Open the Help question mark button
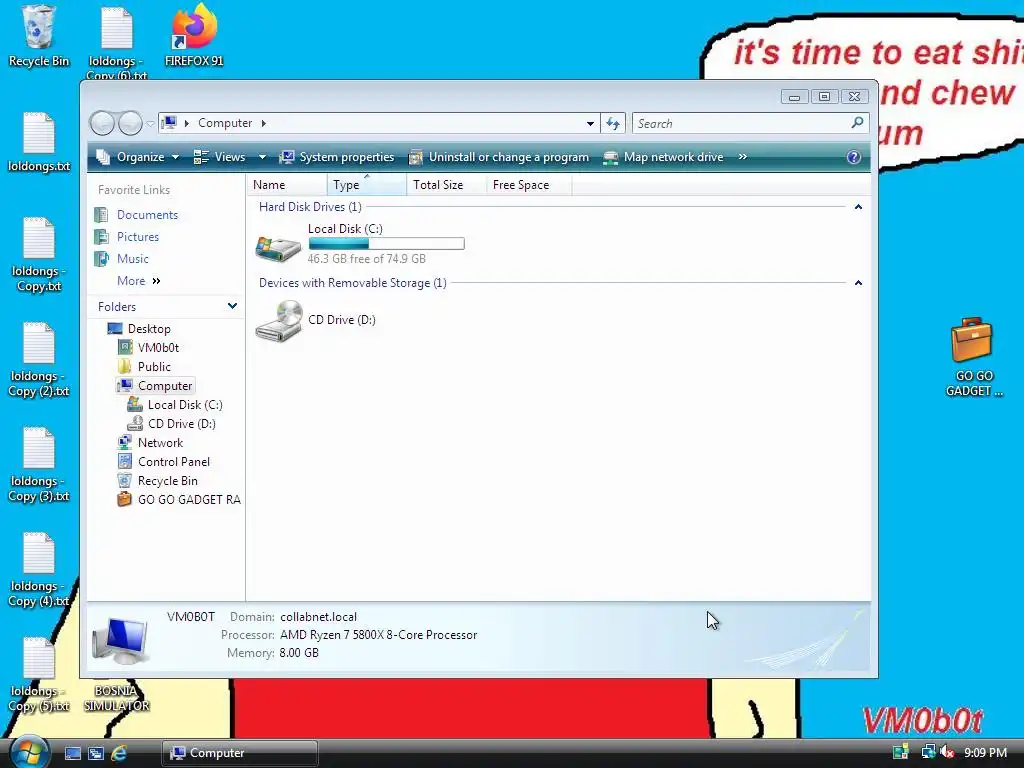Viewport: 1024px width, 768px height. [854, 157]
